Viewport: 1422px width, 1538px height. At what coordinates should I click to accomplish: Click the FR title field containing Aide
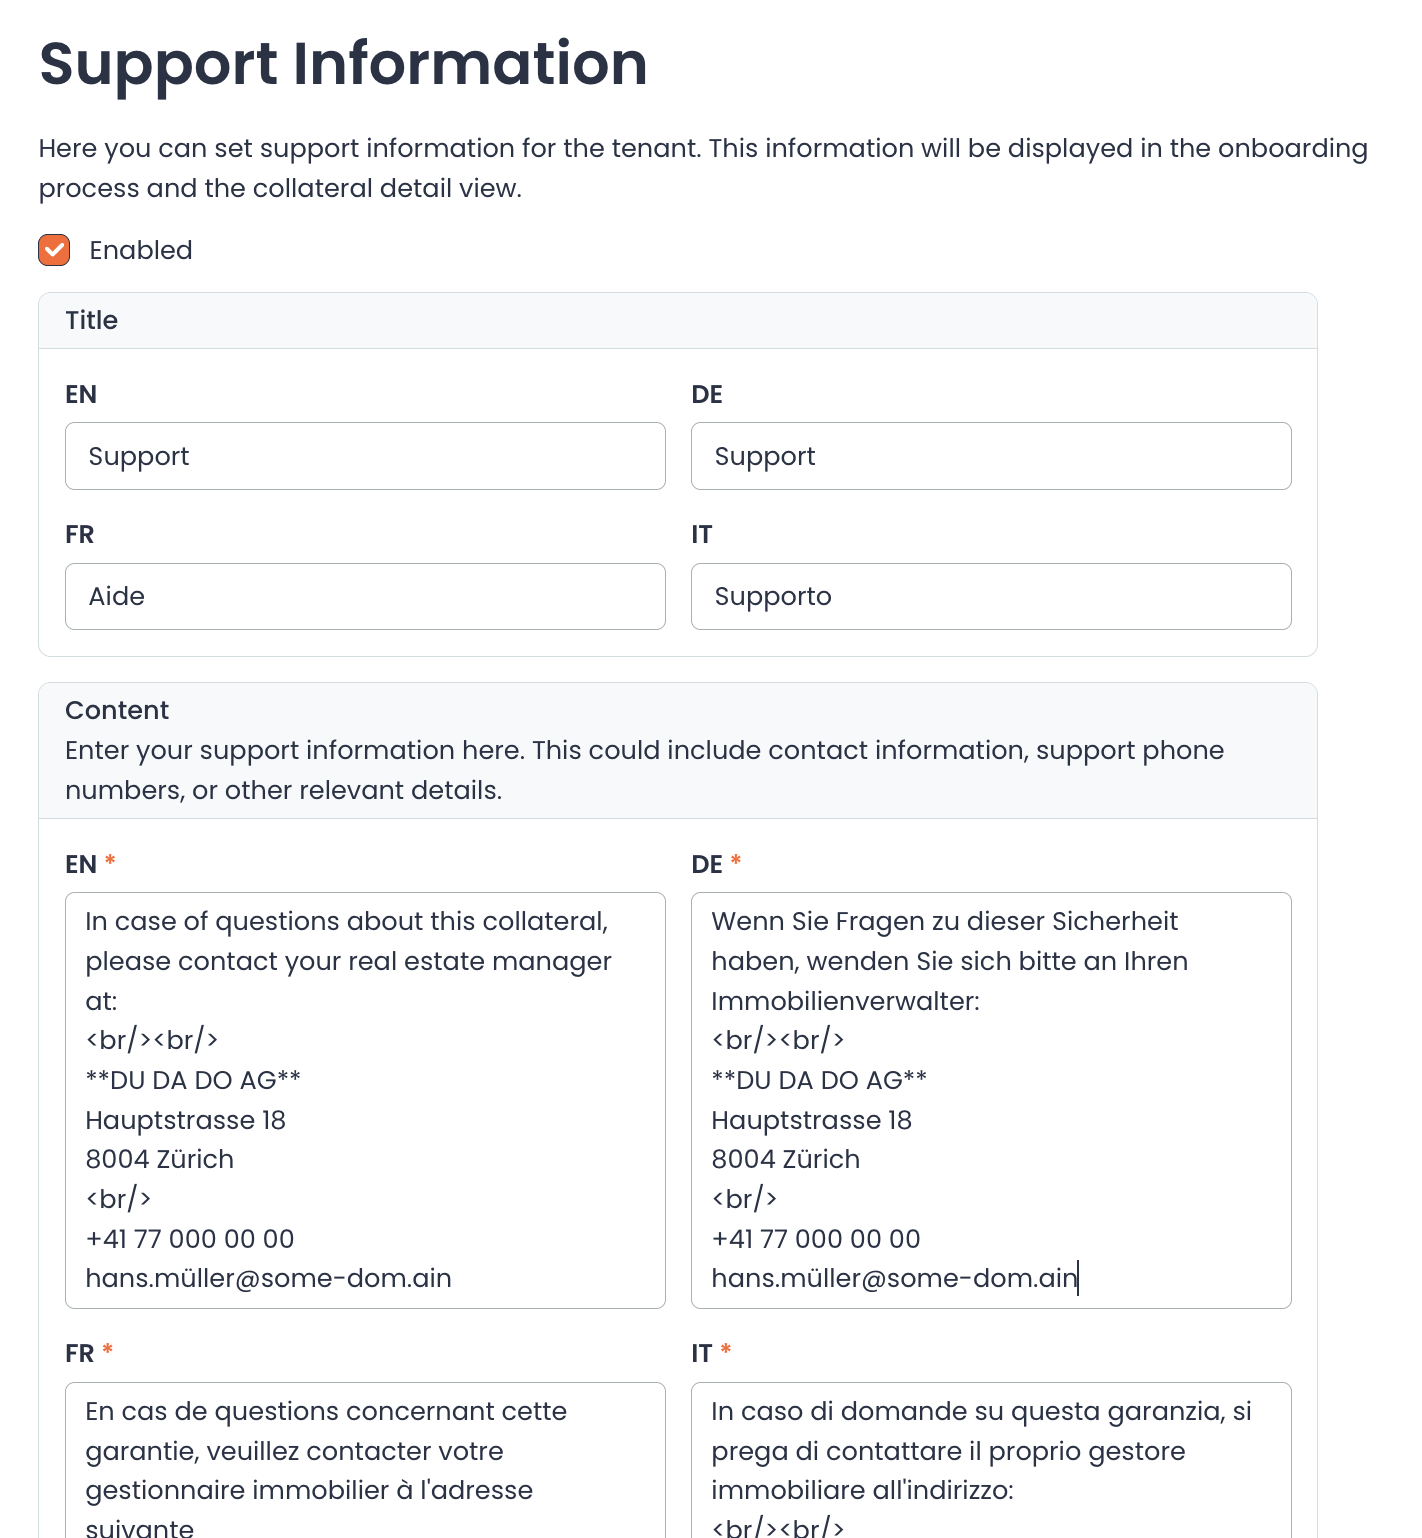[364, 596]
